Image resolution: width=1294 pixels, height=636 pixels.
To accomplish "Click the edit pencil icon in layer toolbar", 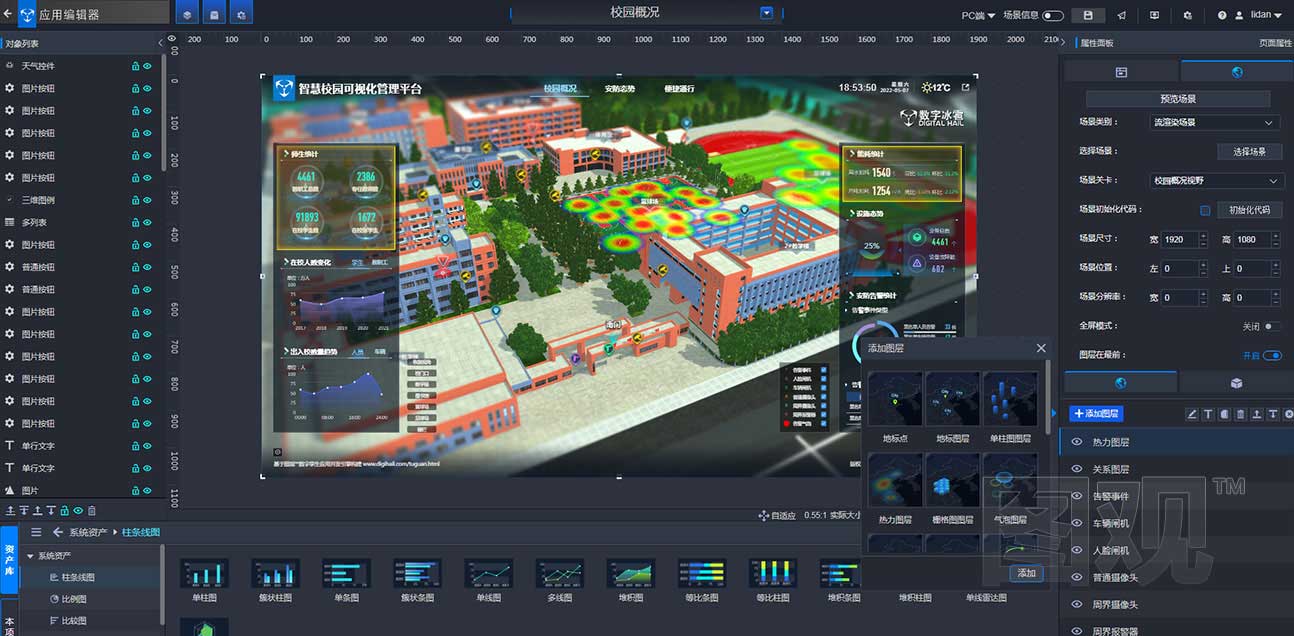I will 1191,414.
